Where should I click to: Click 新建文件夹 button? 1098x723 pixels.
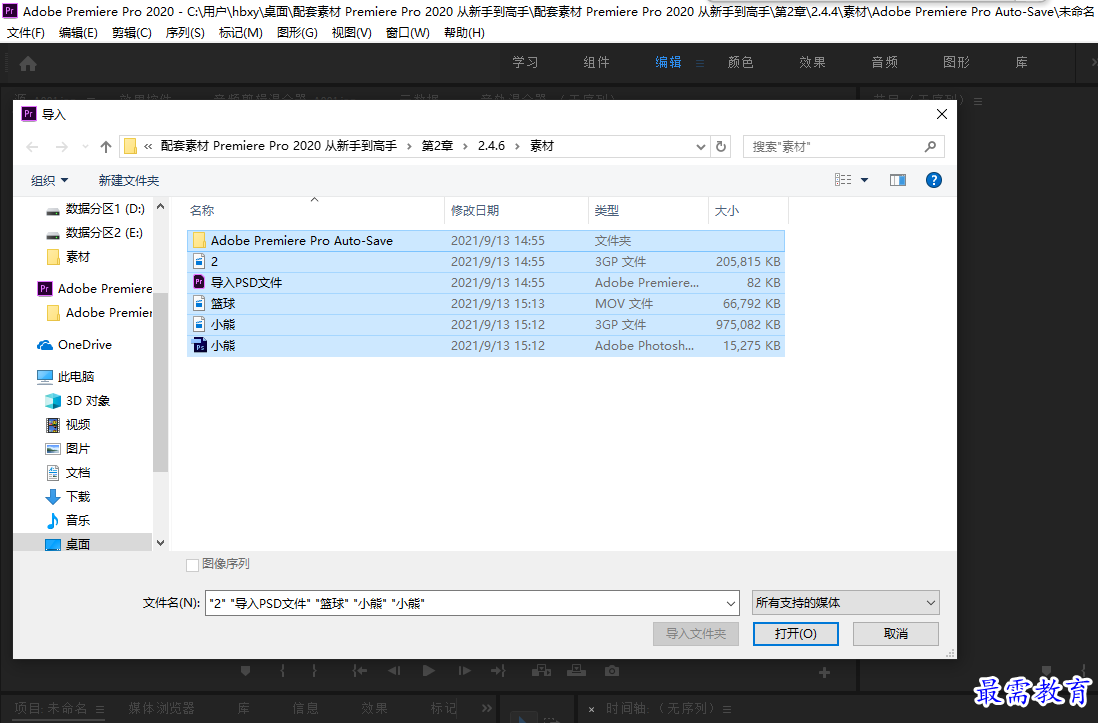[x=129, y=180]
